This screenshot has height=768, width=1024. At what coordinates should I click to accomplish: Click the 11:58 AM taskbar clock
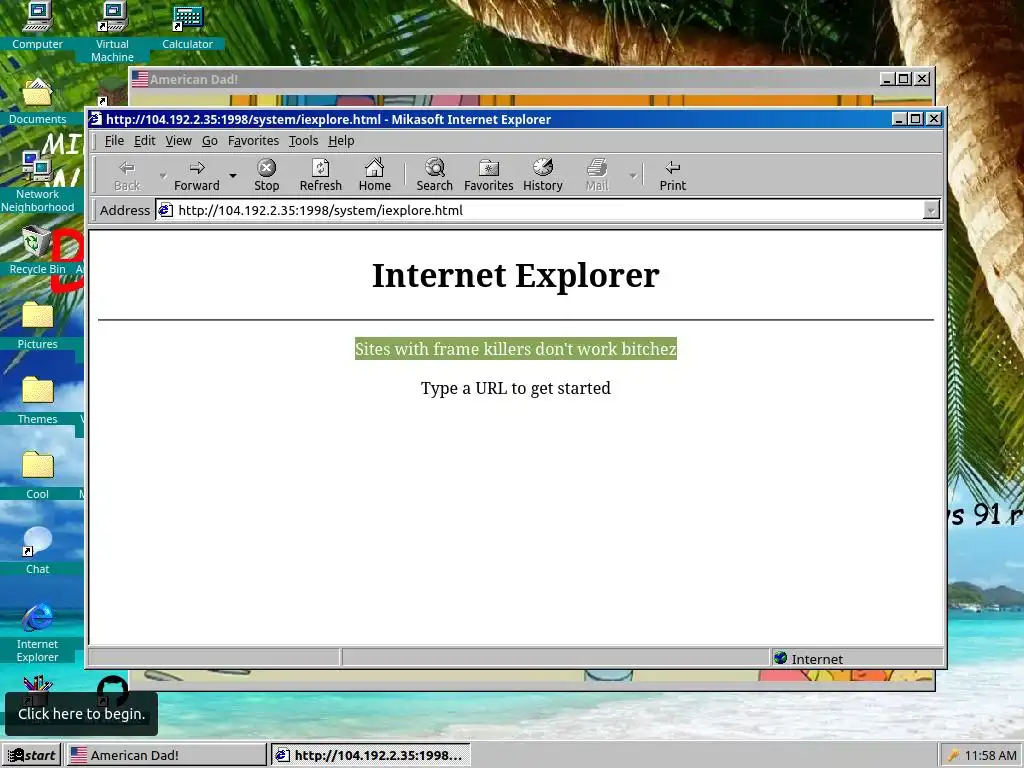click(x=991, y=755)
